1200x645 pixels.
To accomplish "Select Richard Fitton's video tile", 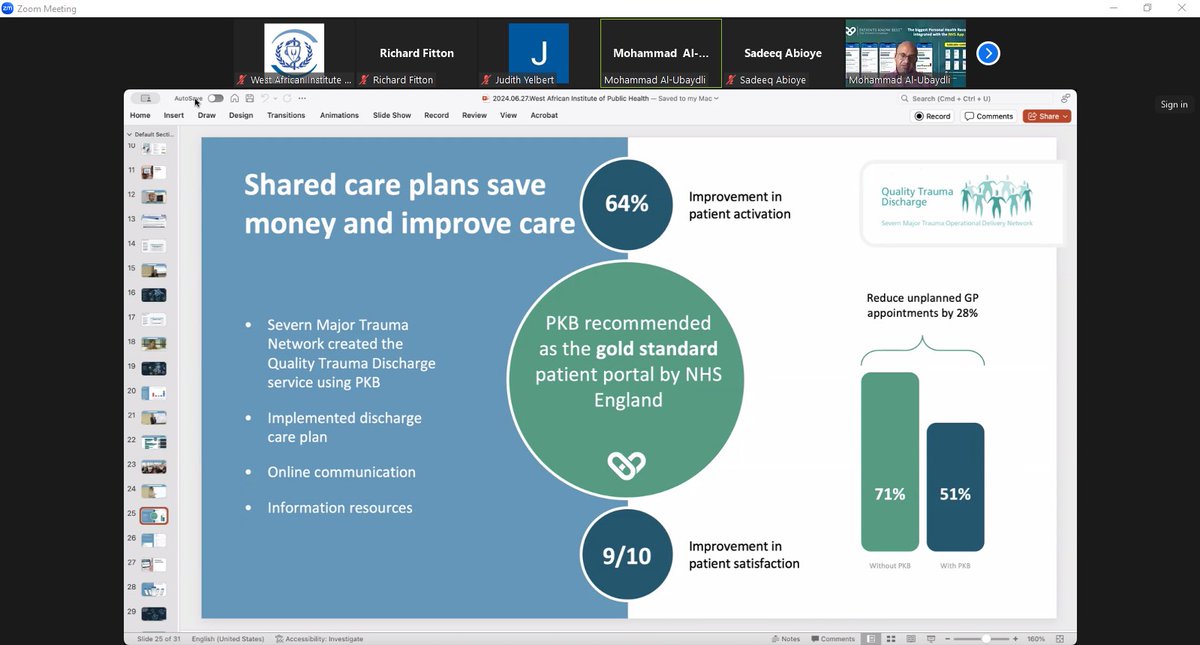I will [x=416, y=53].
